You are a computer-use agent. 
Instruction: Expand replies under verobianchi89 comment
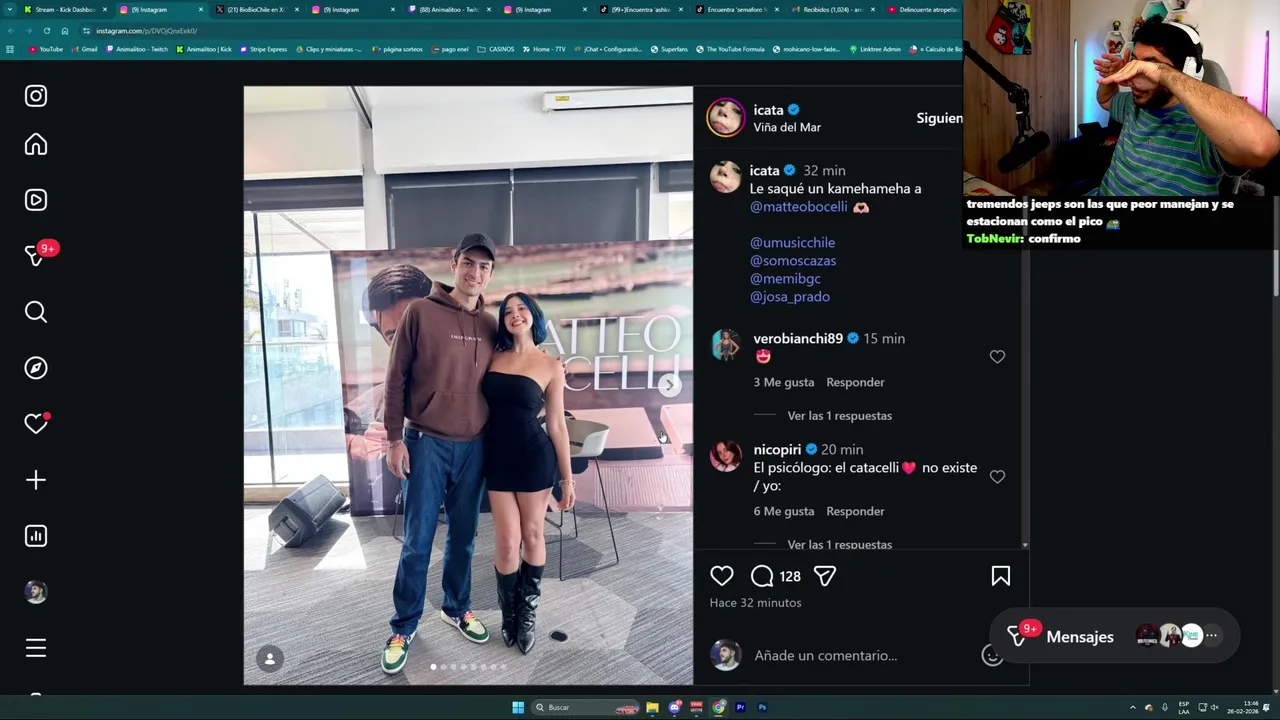[839, 416]
